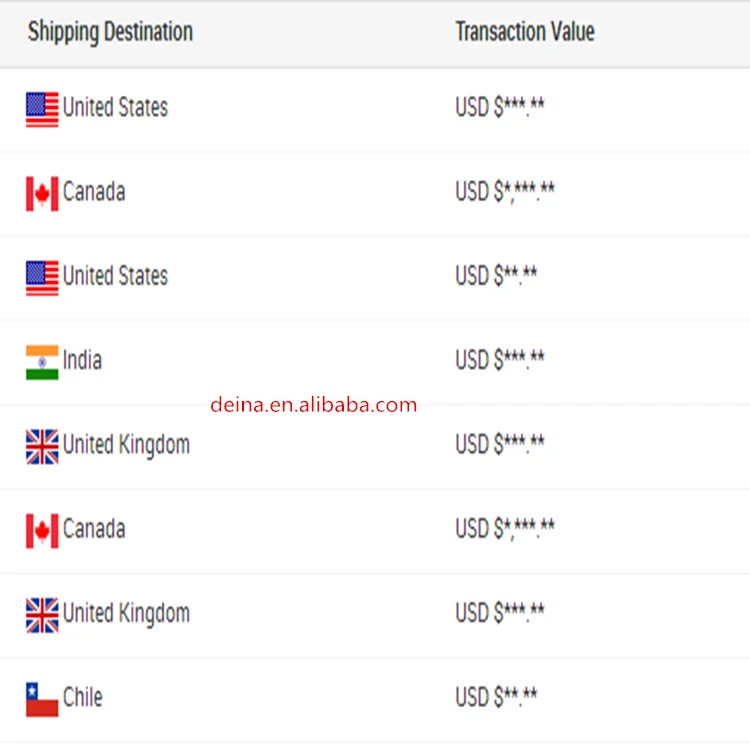The width and height of the screenshot is (750, 750).
Task: Open the deina.en.alibaba.com link
Action: (314, 405)
